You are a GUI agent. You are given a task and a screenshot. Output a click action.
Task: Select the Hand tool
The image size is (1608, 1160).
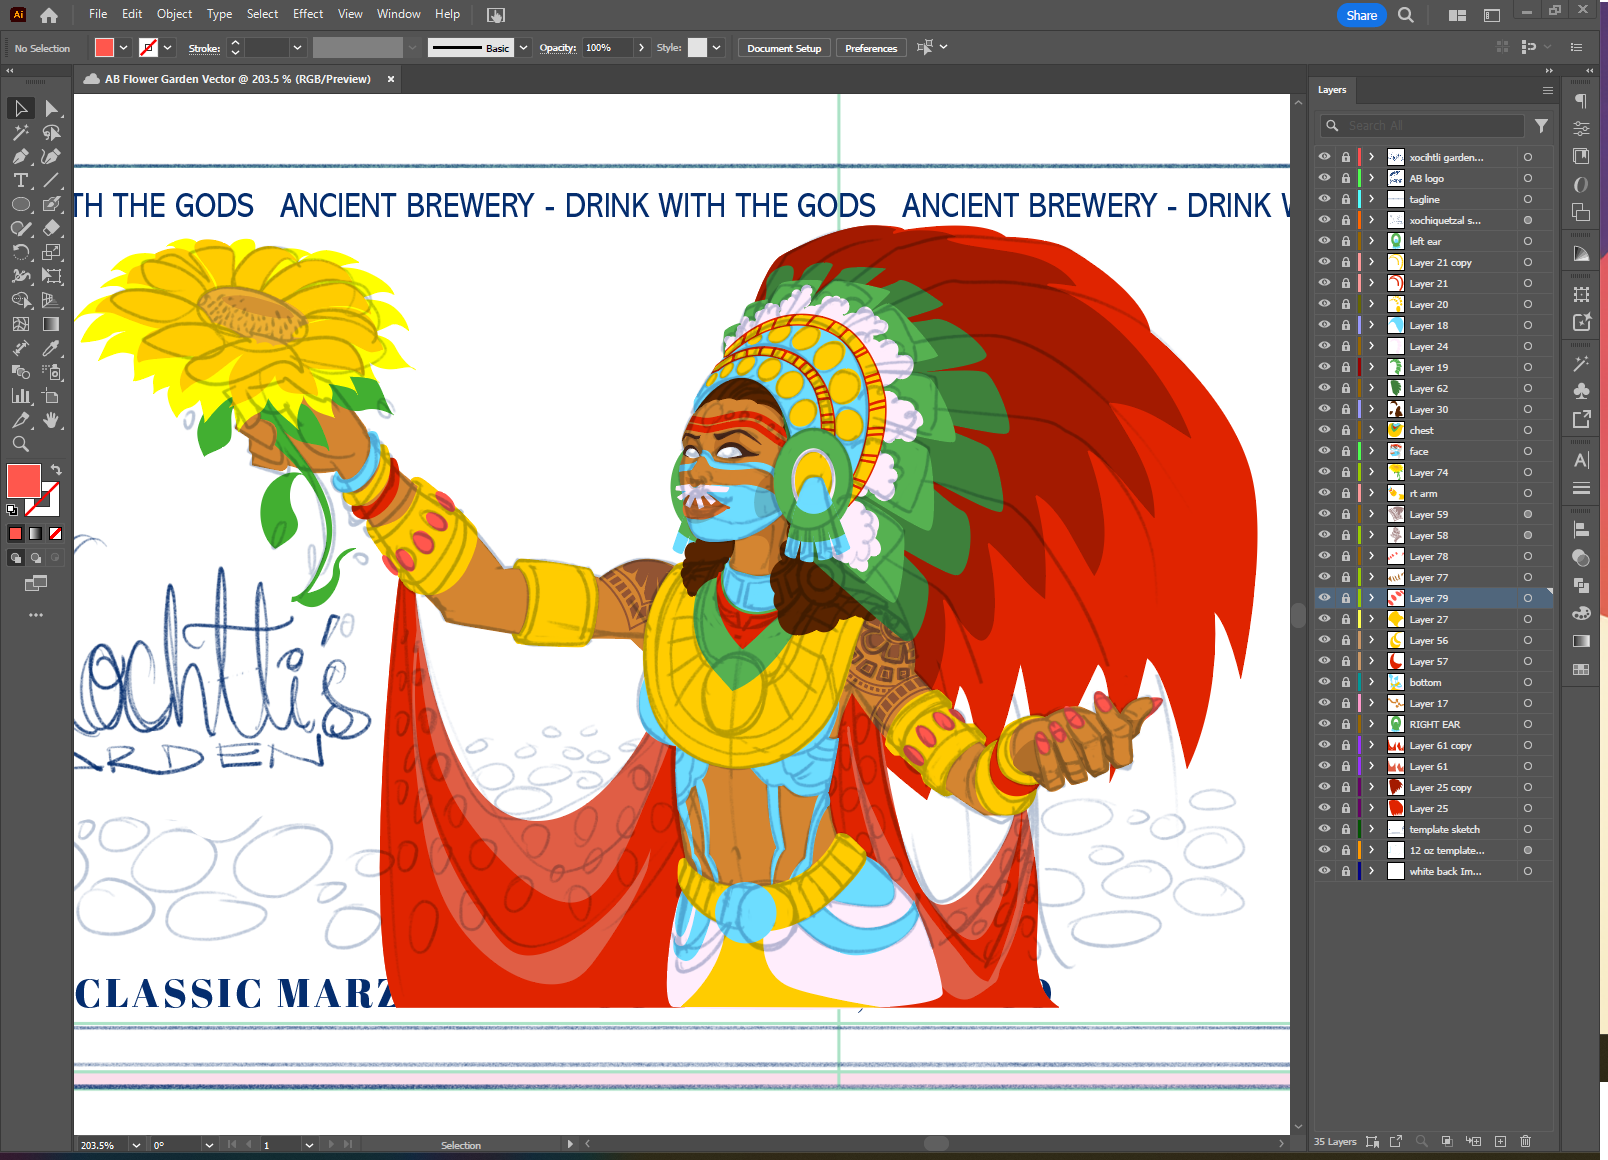[52, 420]
